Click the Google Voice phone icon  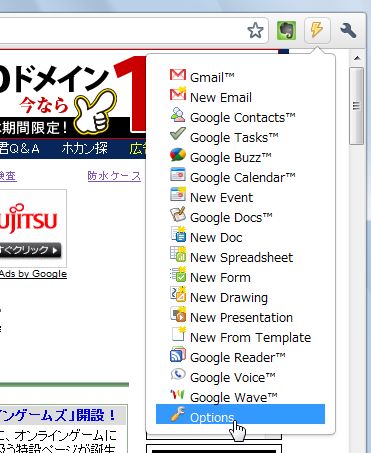[178, 374]
